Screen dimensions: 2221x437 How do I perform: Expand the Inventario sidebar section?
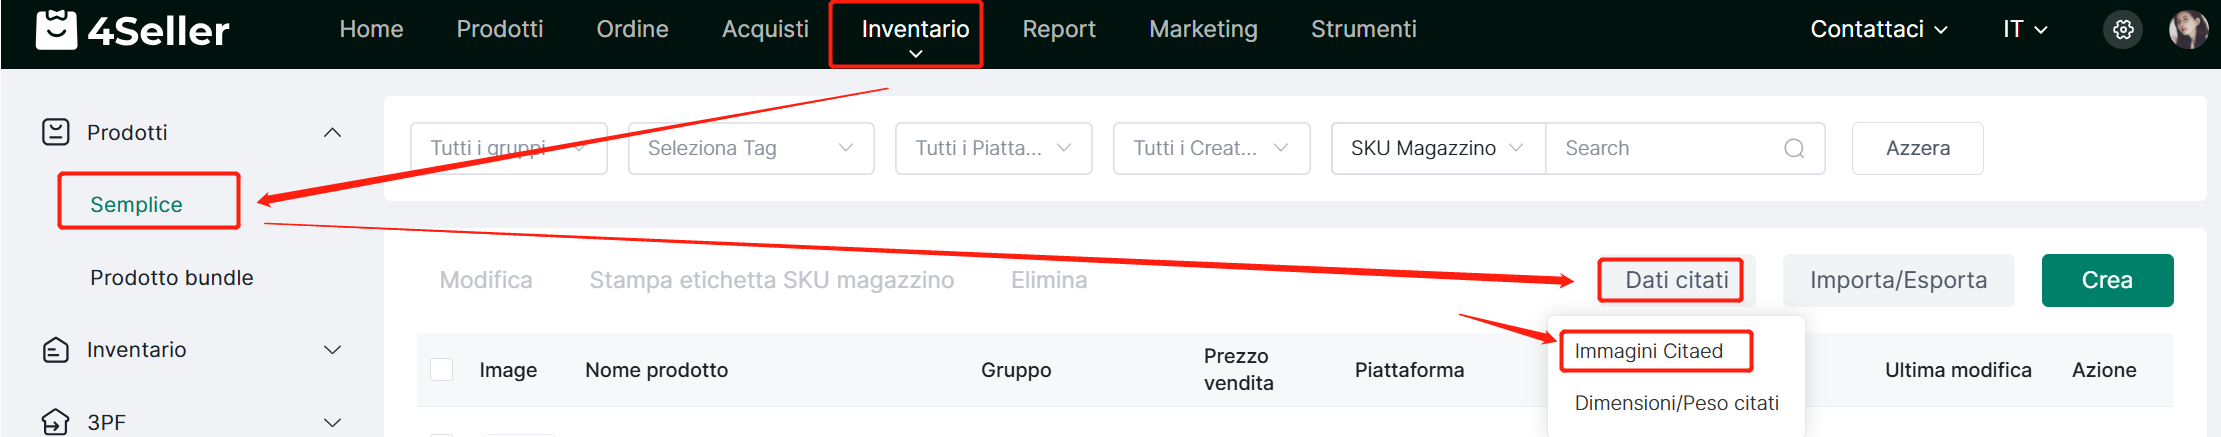333,350
